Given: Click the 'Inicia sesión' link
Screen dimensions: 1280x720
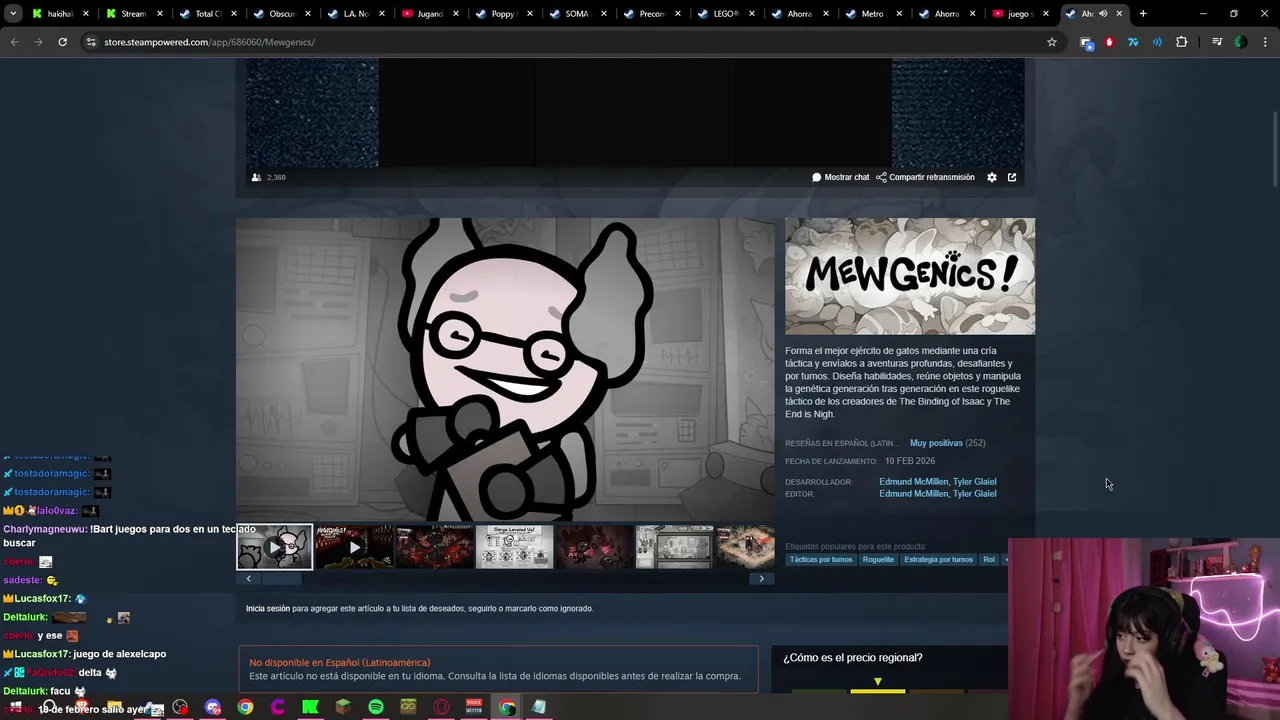Looking at the screenshot, I should [x=267, y=608].
